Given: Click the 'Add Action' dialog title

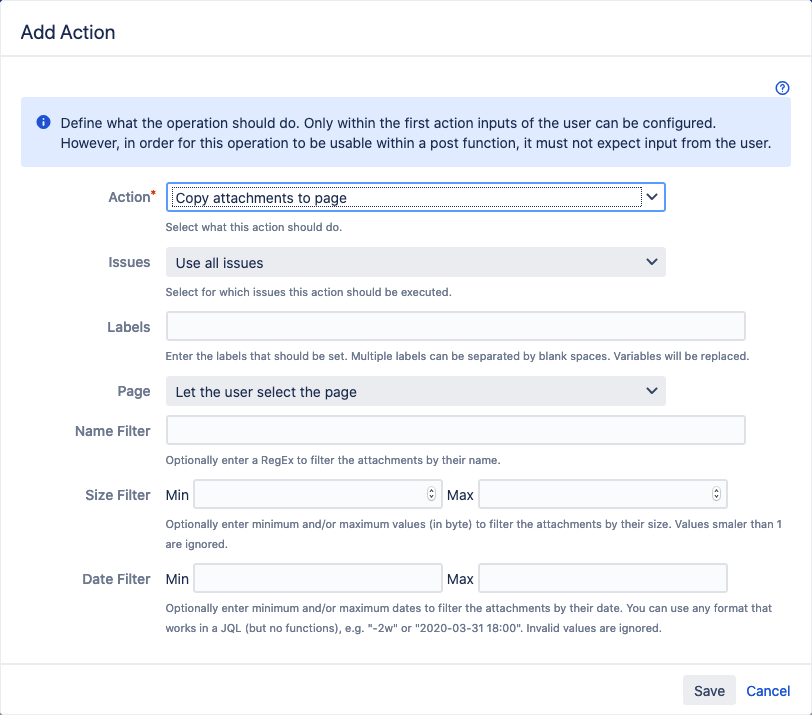Looking at the screenshot, I should 68,32.
